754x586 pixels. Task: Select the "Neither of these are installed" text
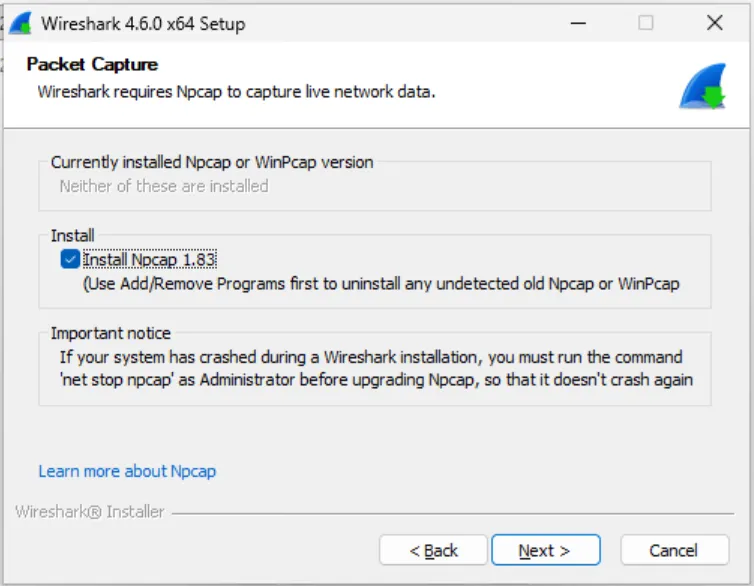click(164, 186)
